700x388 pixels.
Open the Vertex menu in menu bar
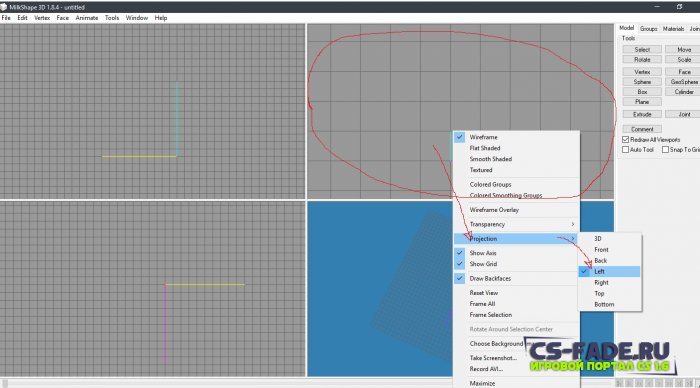click(42, 18)
